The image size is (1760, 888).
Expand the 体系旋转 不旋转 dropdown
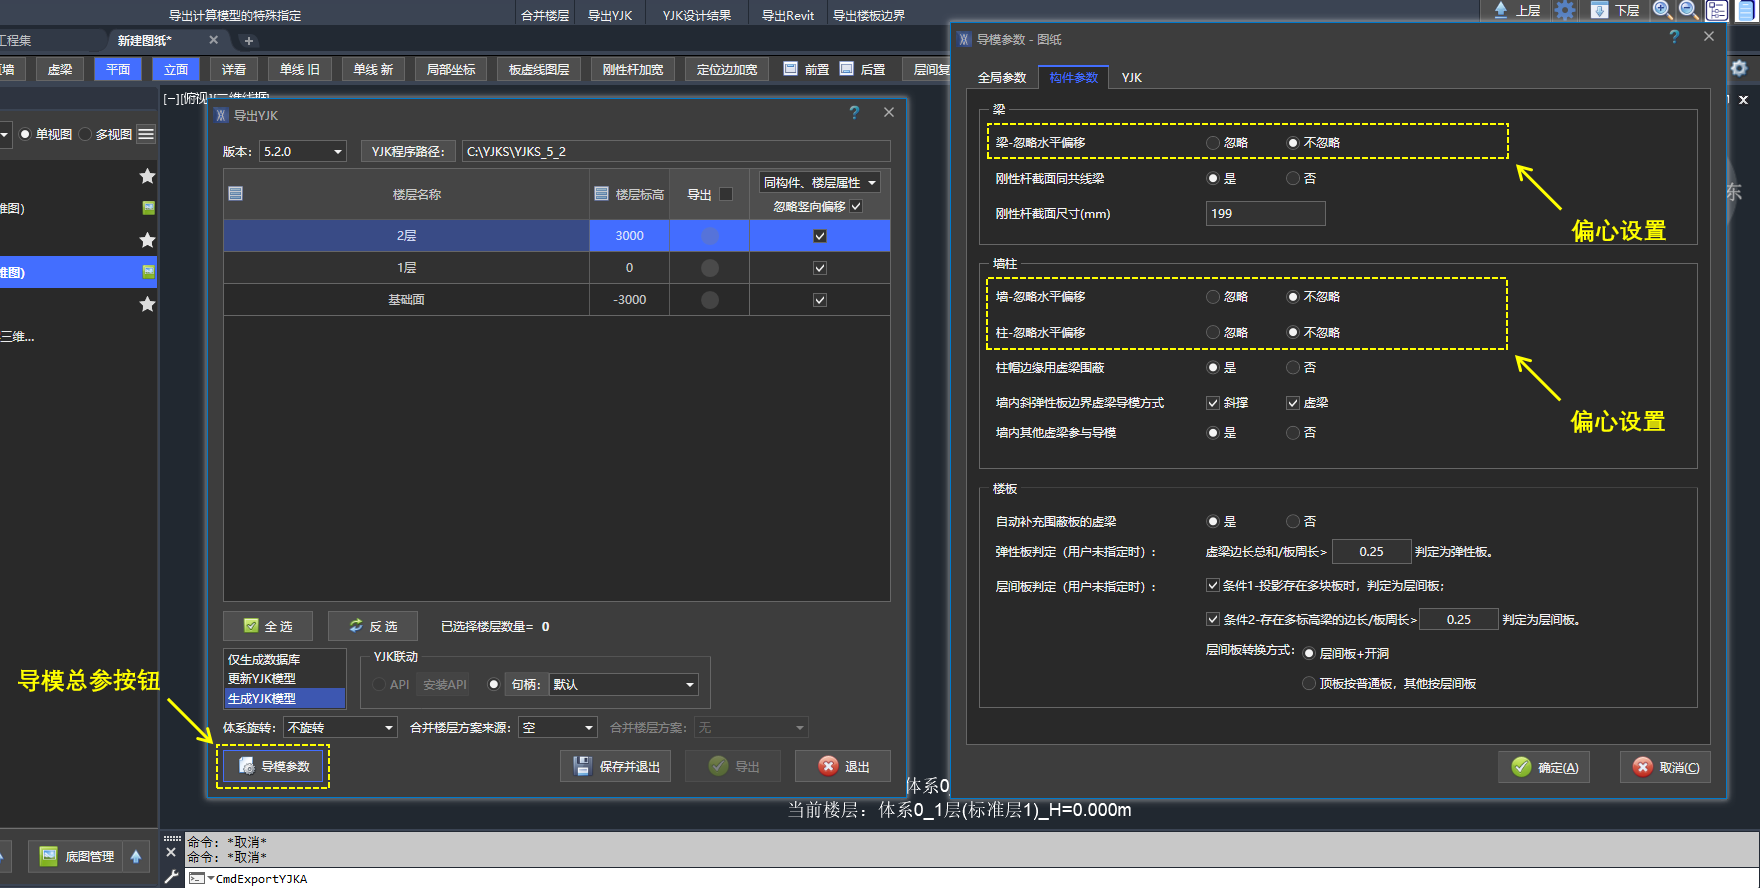[340, 728]
